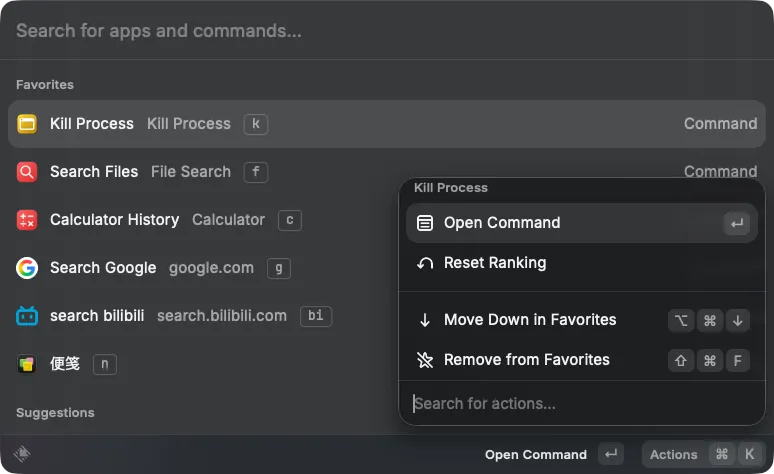
Task: Click Open Command in the bottom bar
Action: [536, 454]
